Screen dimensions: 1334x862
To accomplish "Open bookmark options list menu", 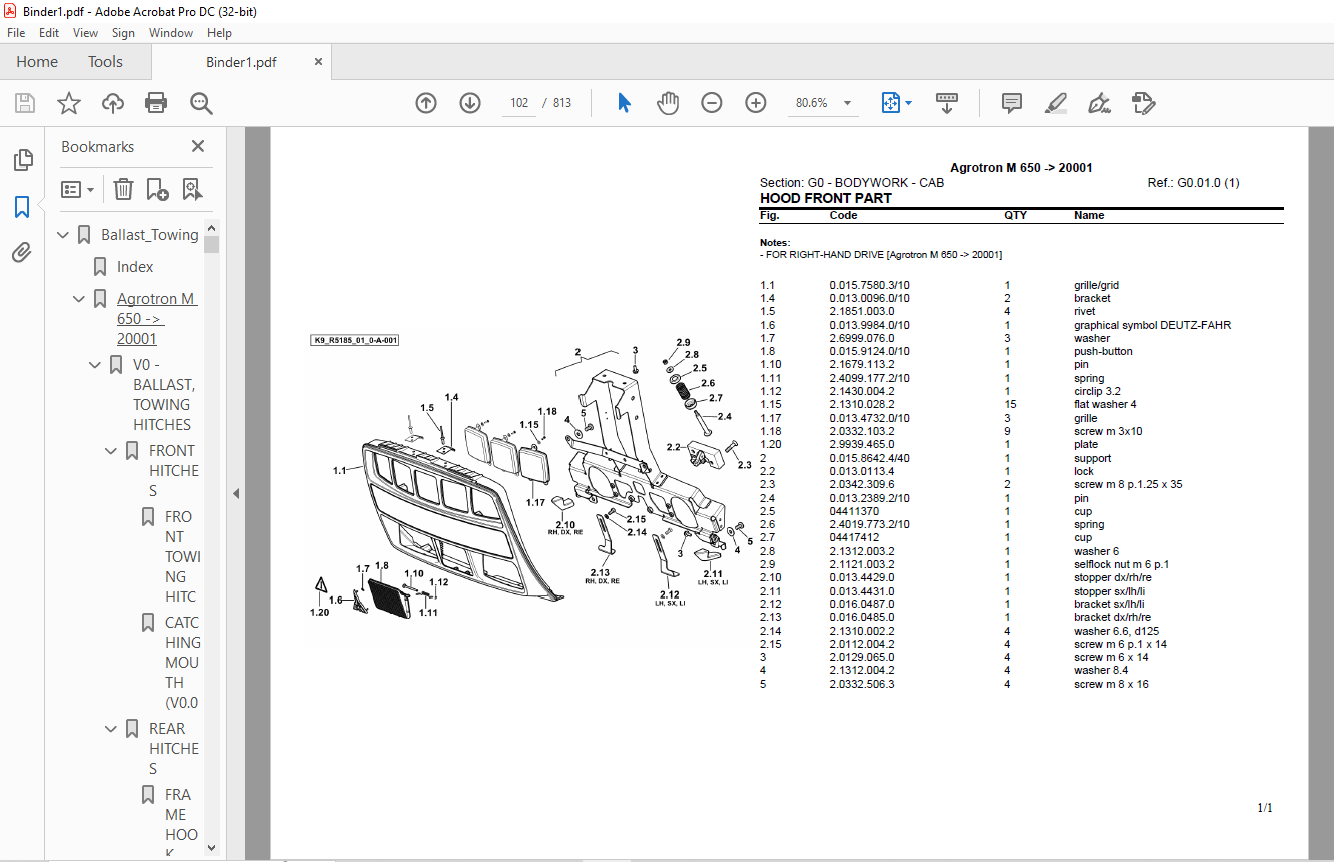I will click(78, 189).
